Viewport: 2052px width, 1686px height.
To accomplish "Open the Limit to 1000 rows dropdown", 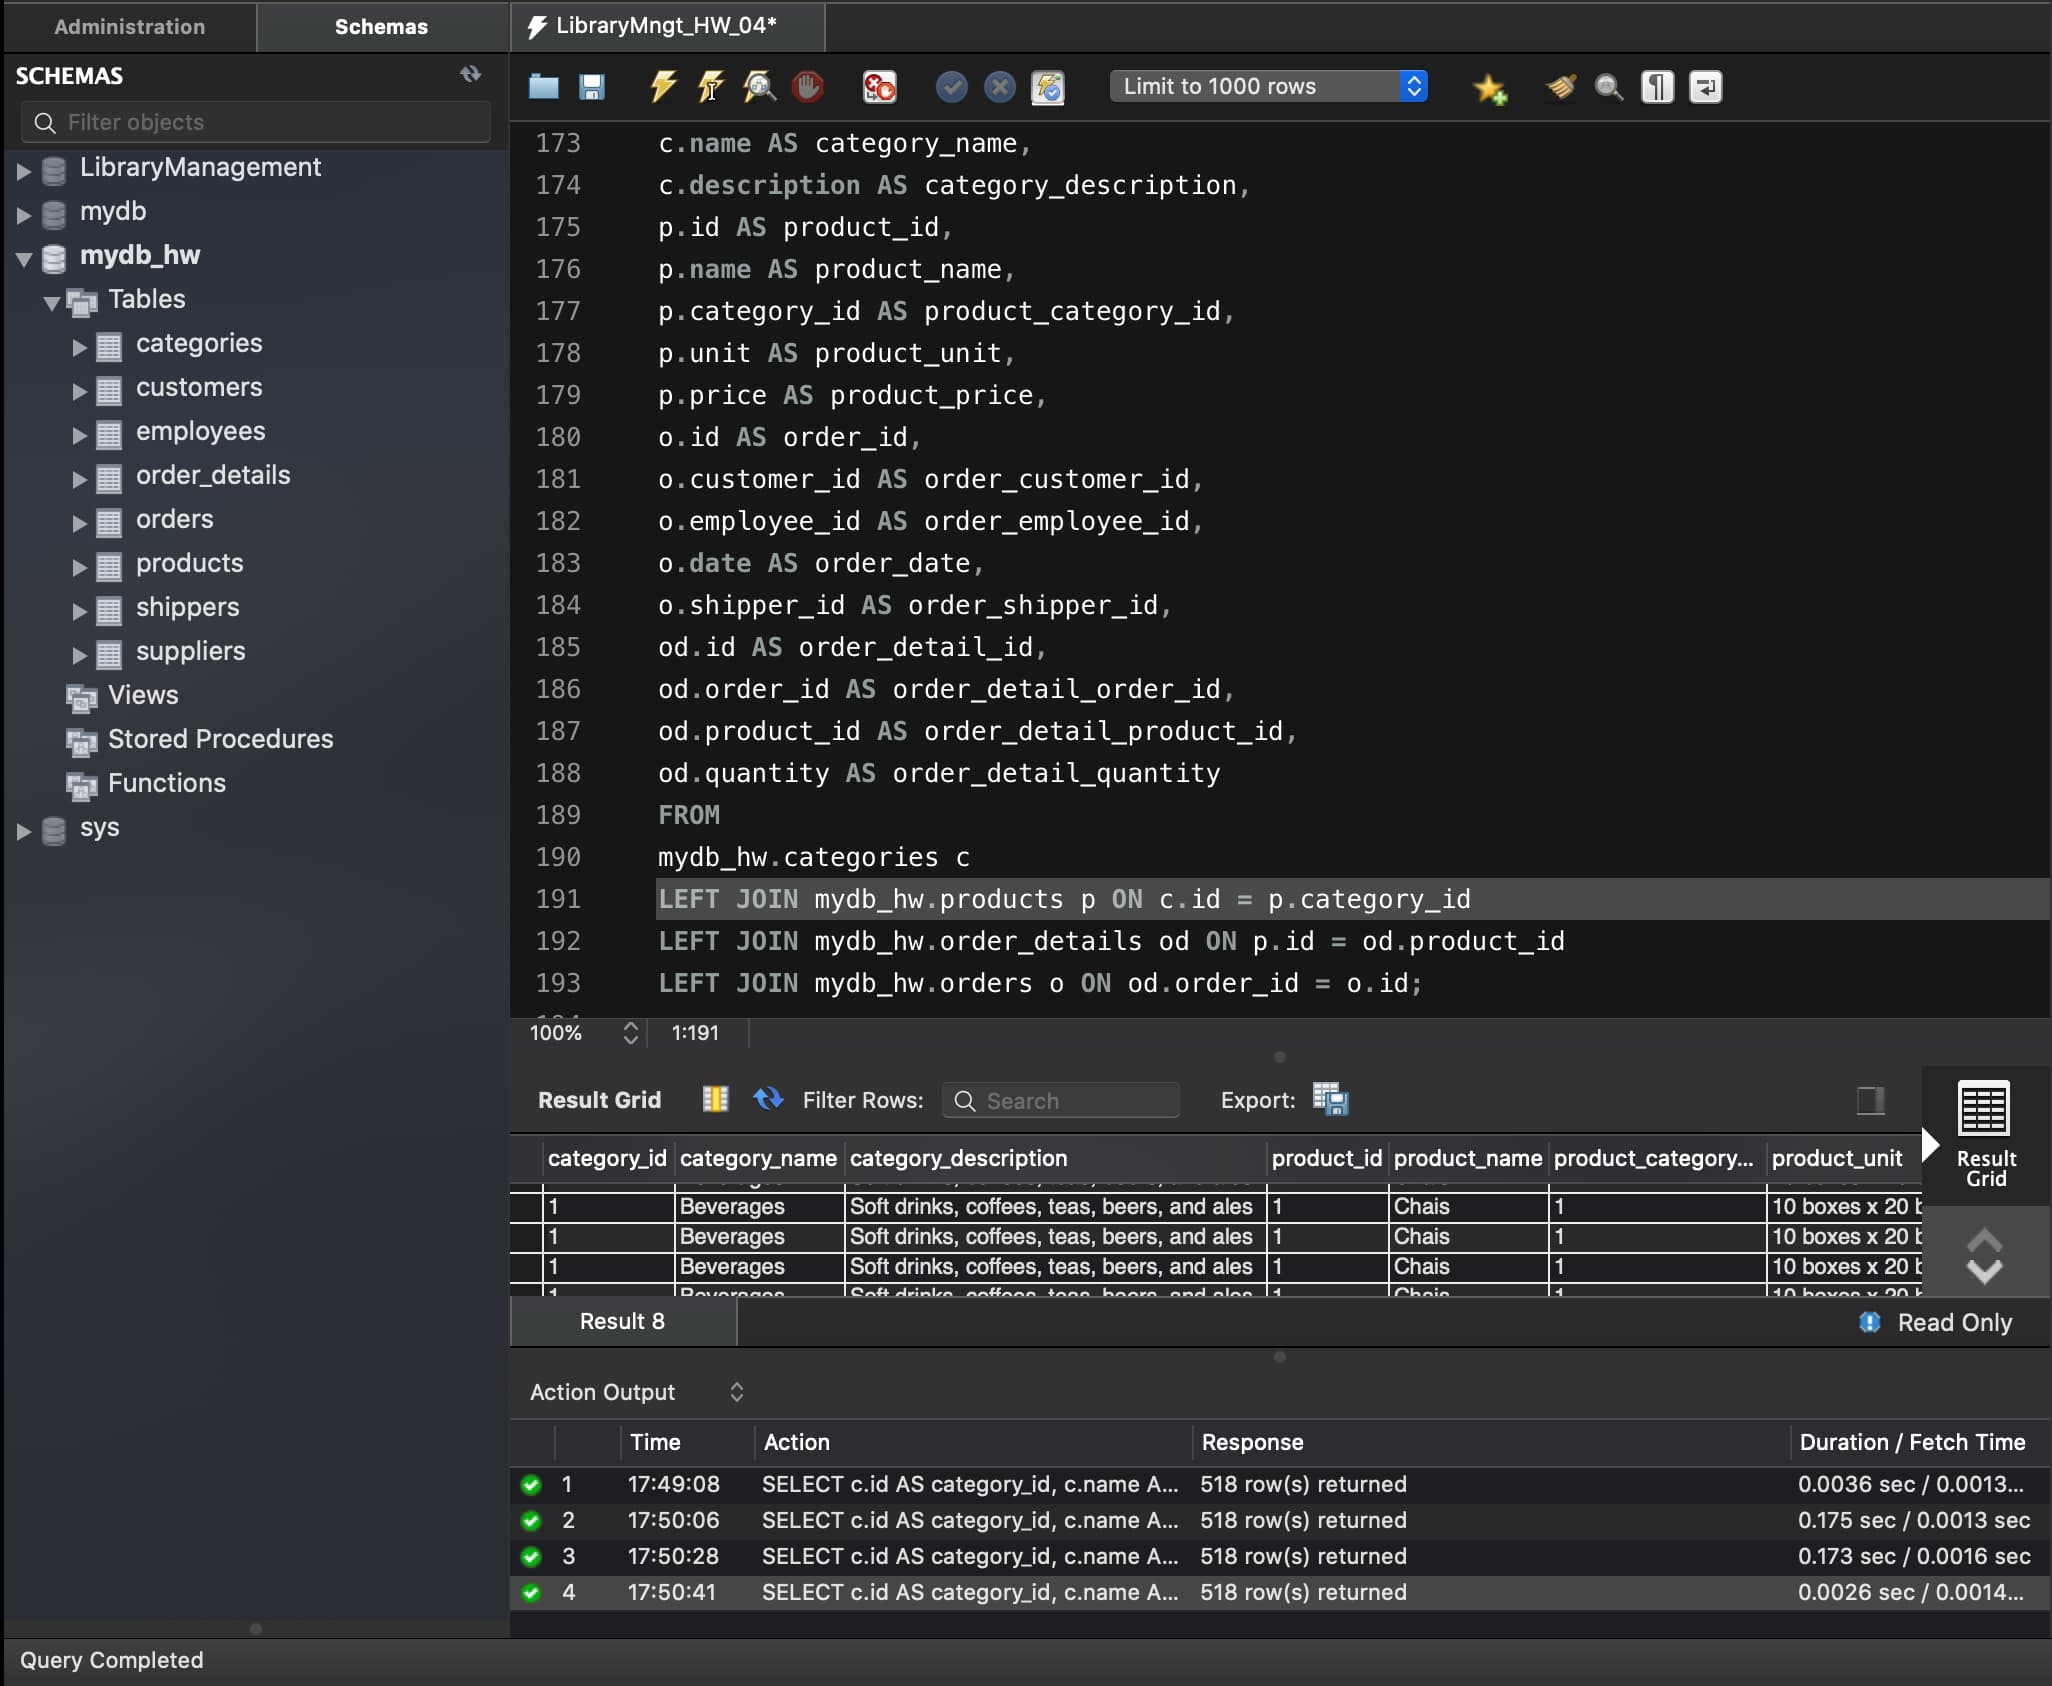I will 1268,87.
